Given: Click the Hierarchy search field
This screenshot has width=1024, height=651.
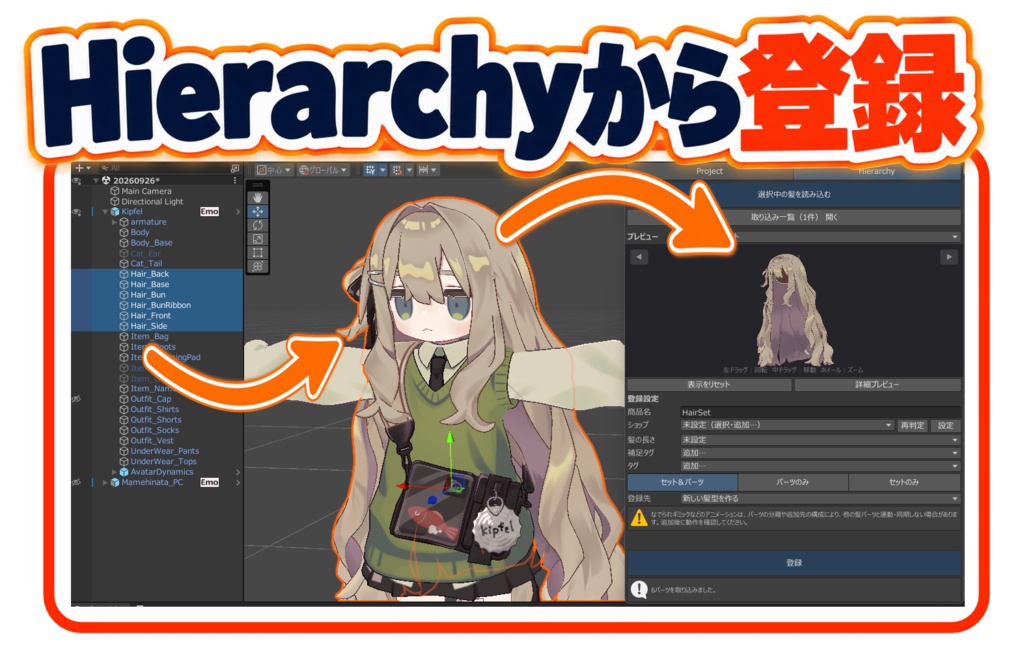Looking at the screenshot, I should (x=161, y=168).
